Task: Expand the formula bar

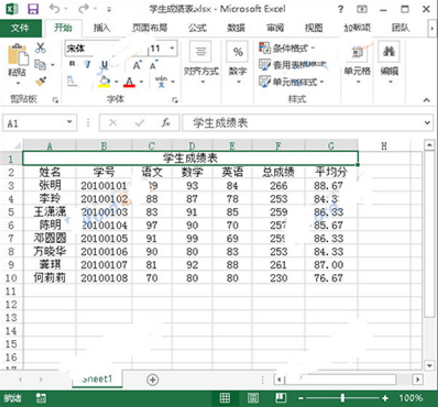Action: tap(427, 123)
